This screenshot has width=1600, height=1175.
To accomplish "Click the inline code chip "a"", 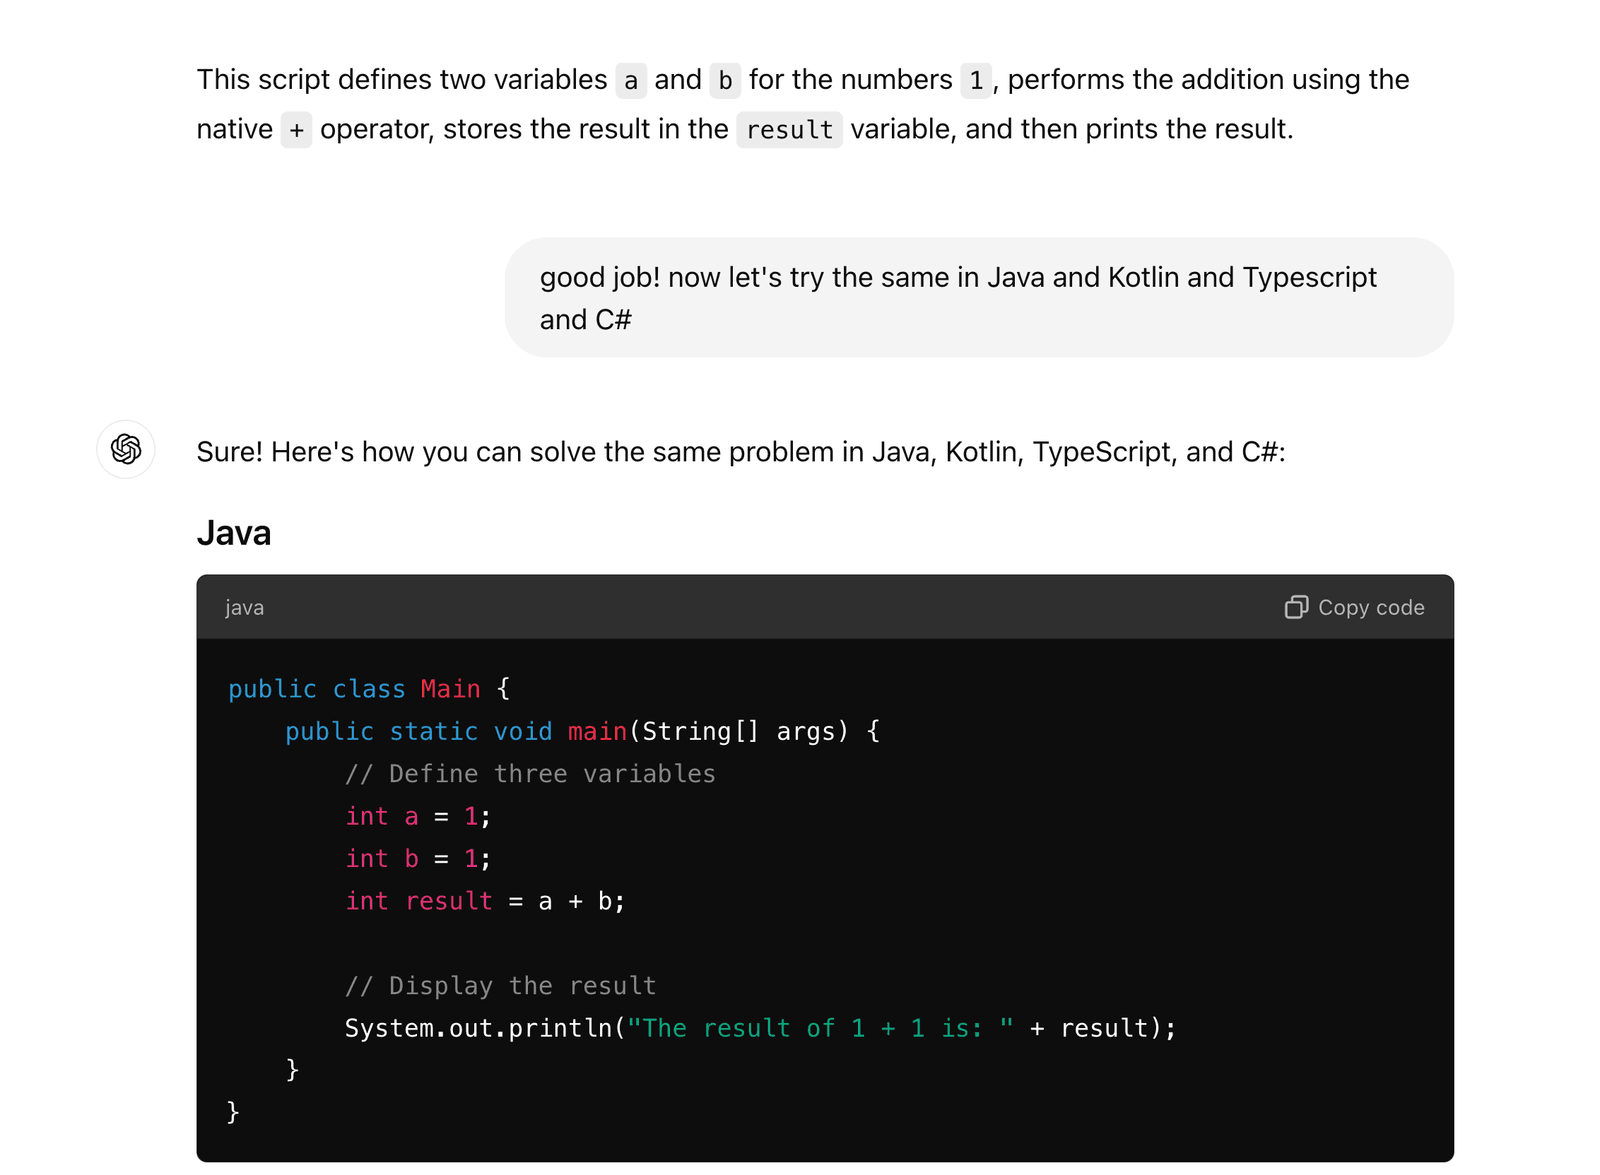I will pos(631,80).
